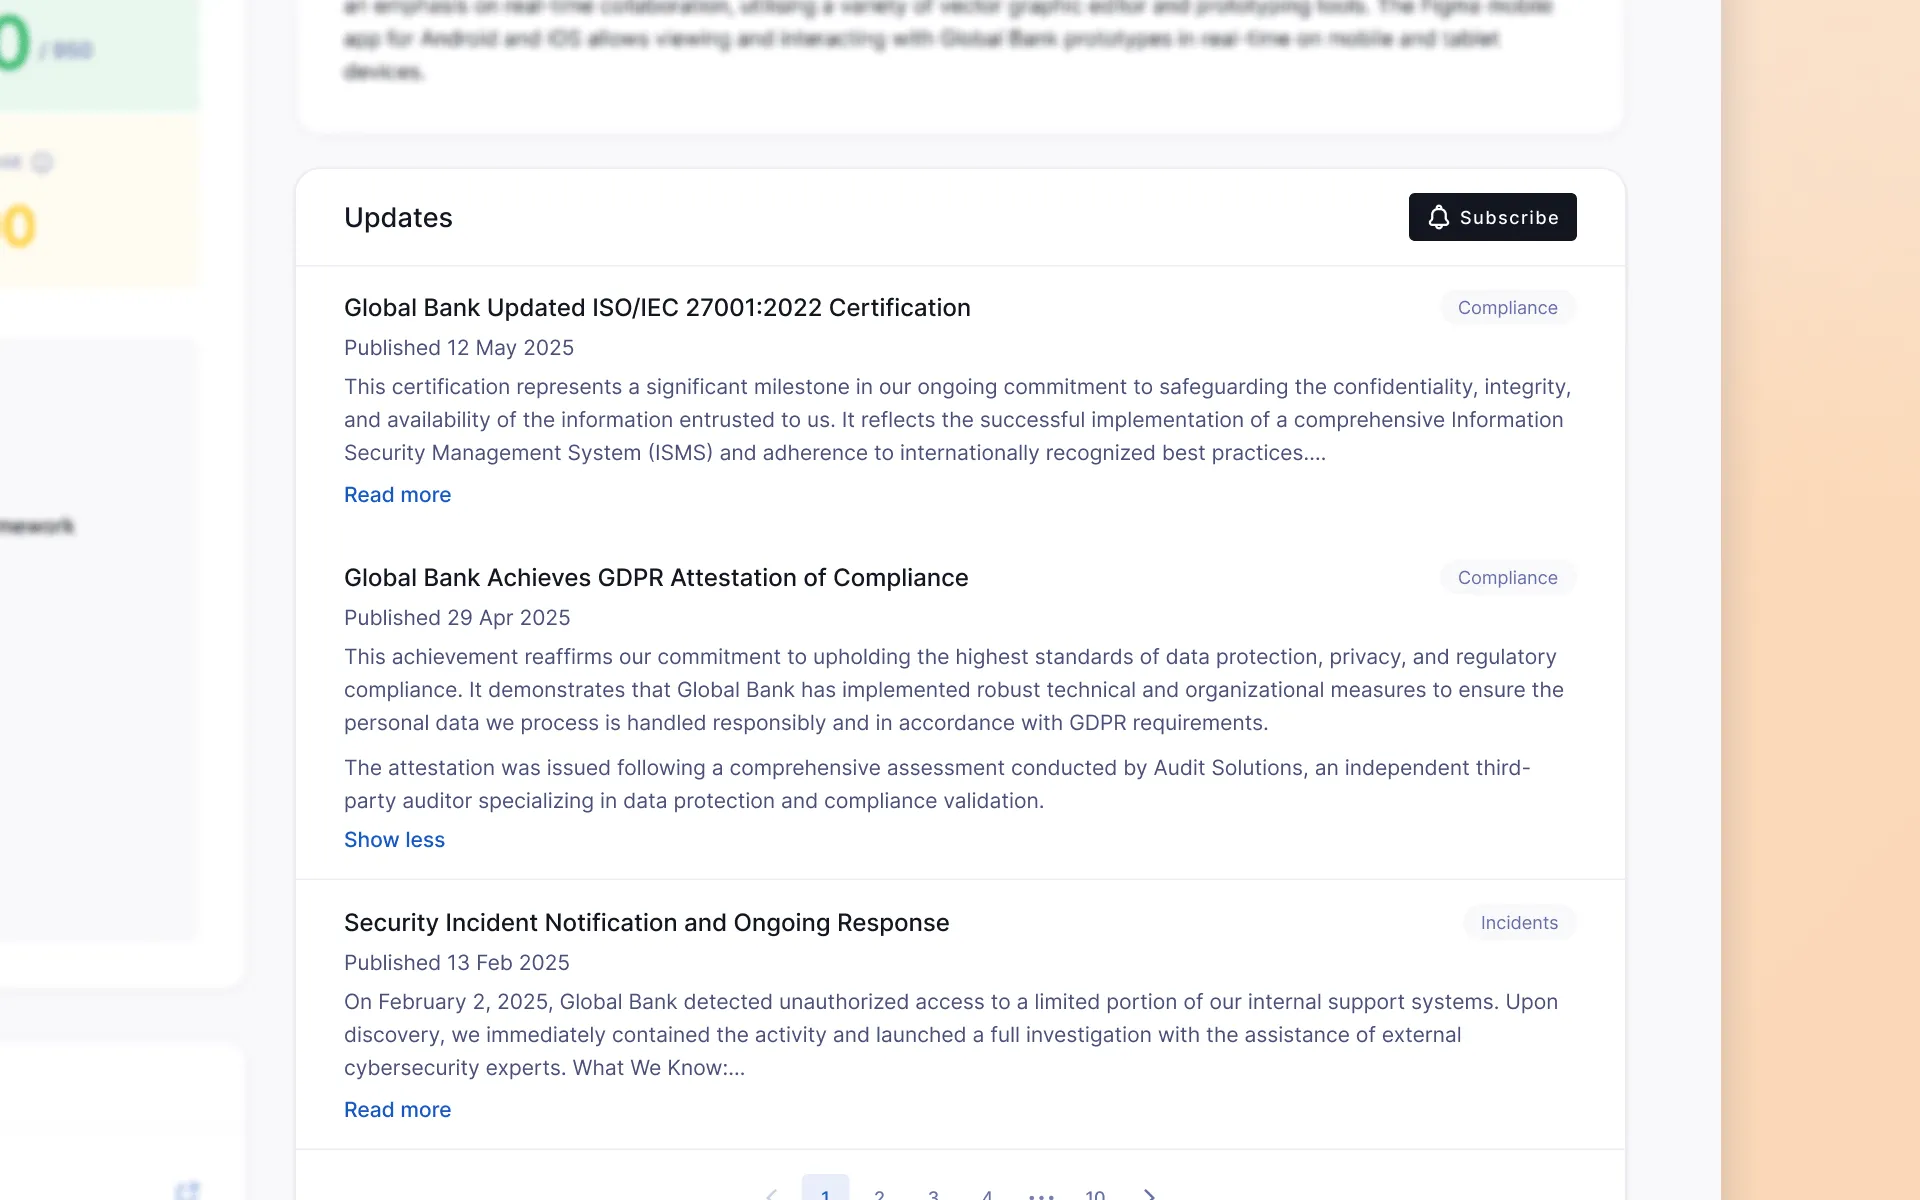1920x1200 pixels.
Task: Click the previous page arrow
Action: pyautogui.click(x=771, y=1194)
